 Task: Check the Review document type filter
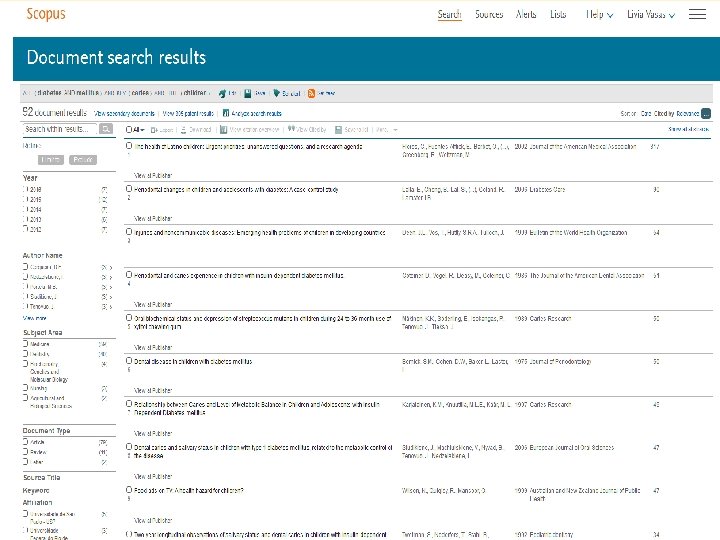tap(25, 452)
